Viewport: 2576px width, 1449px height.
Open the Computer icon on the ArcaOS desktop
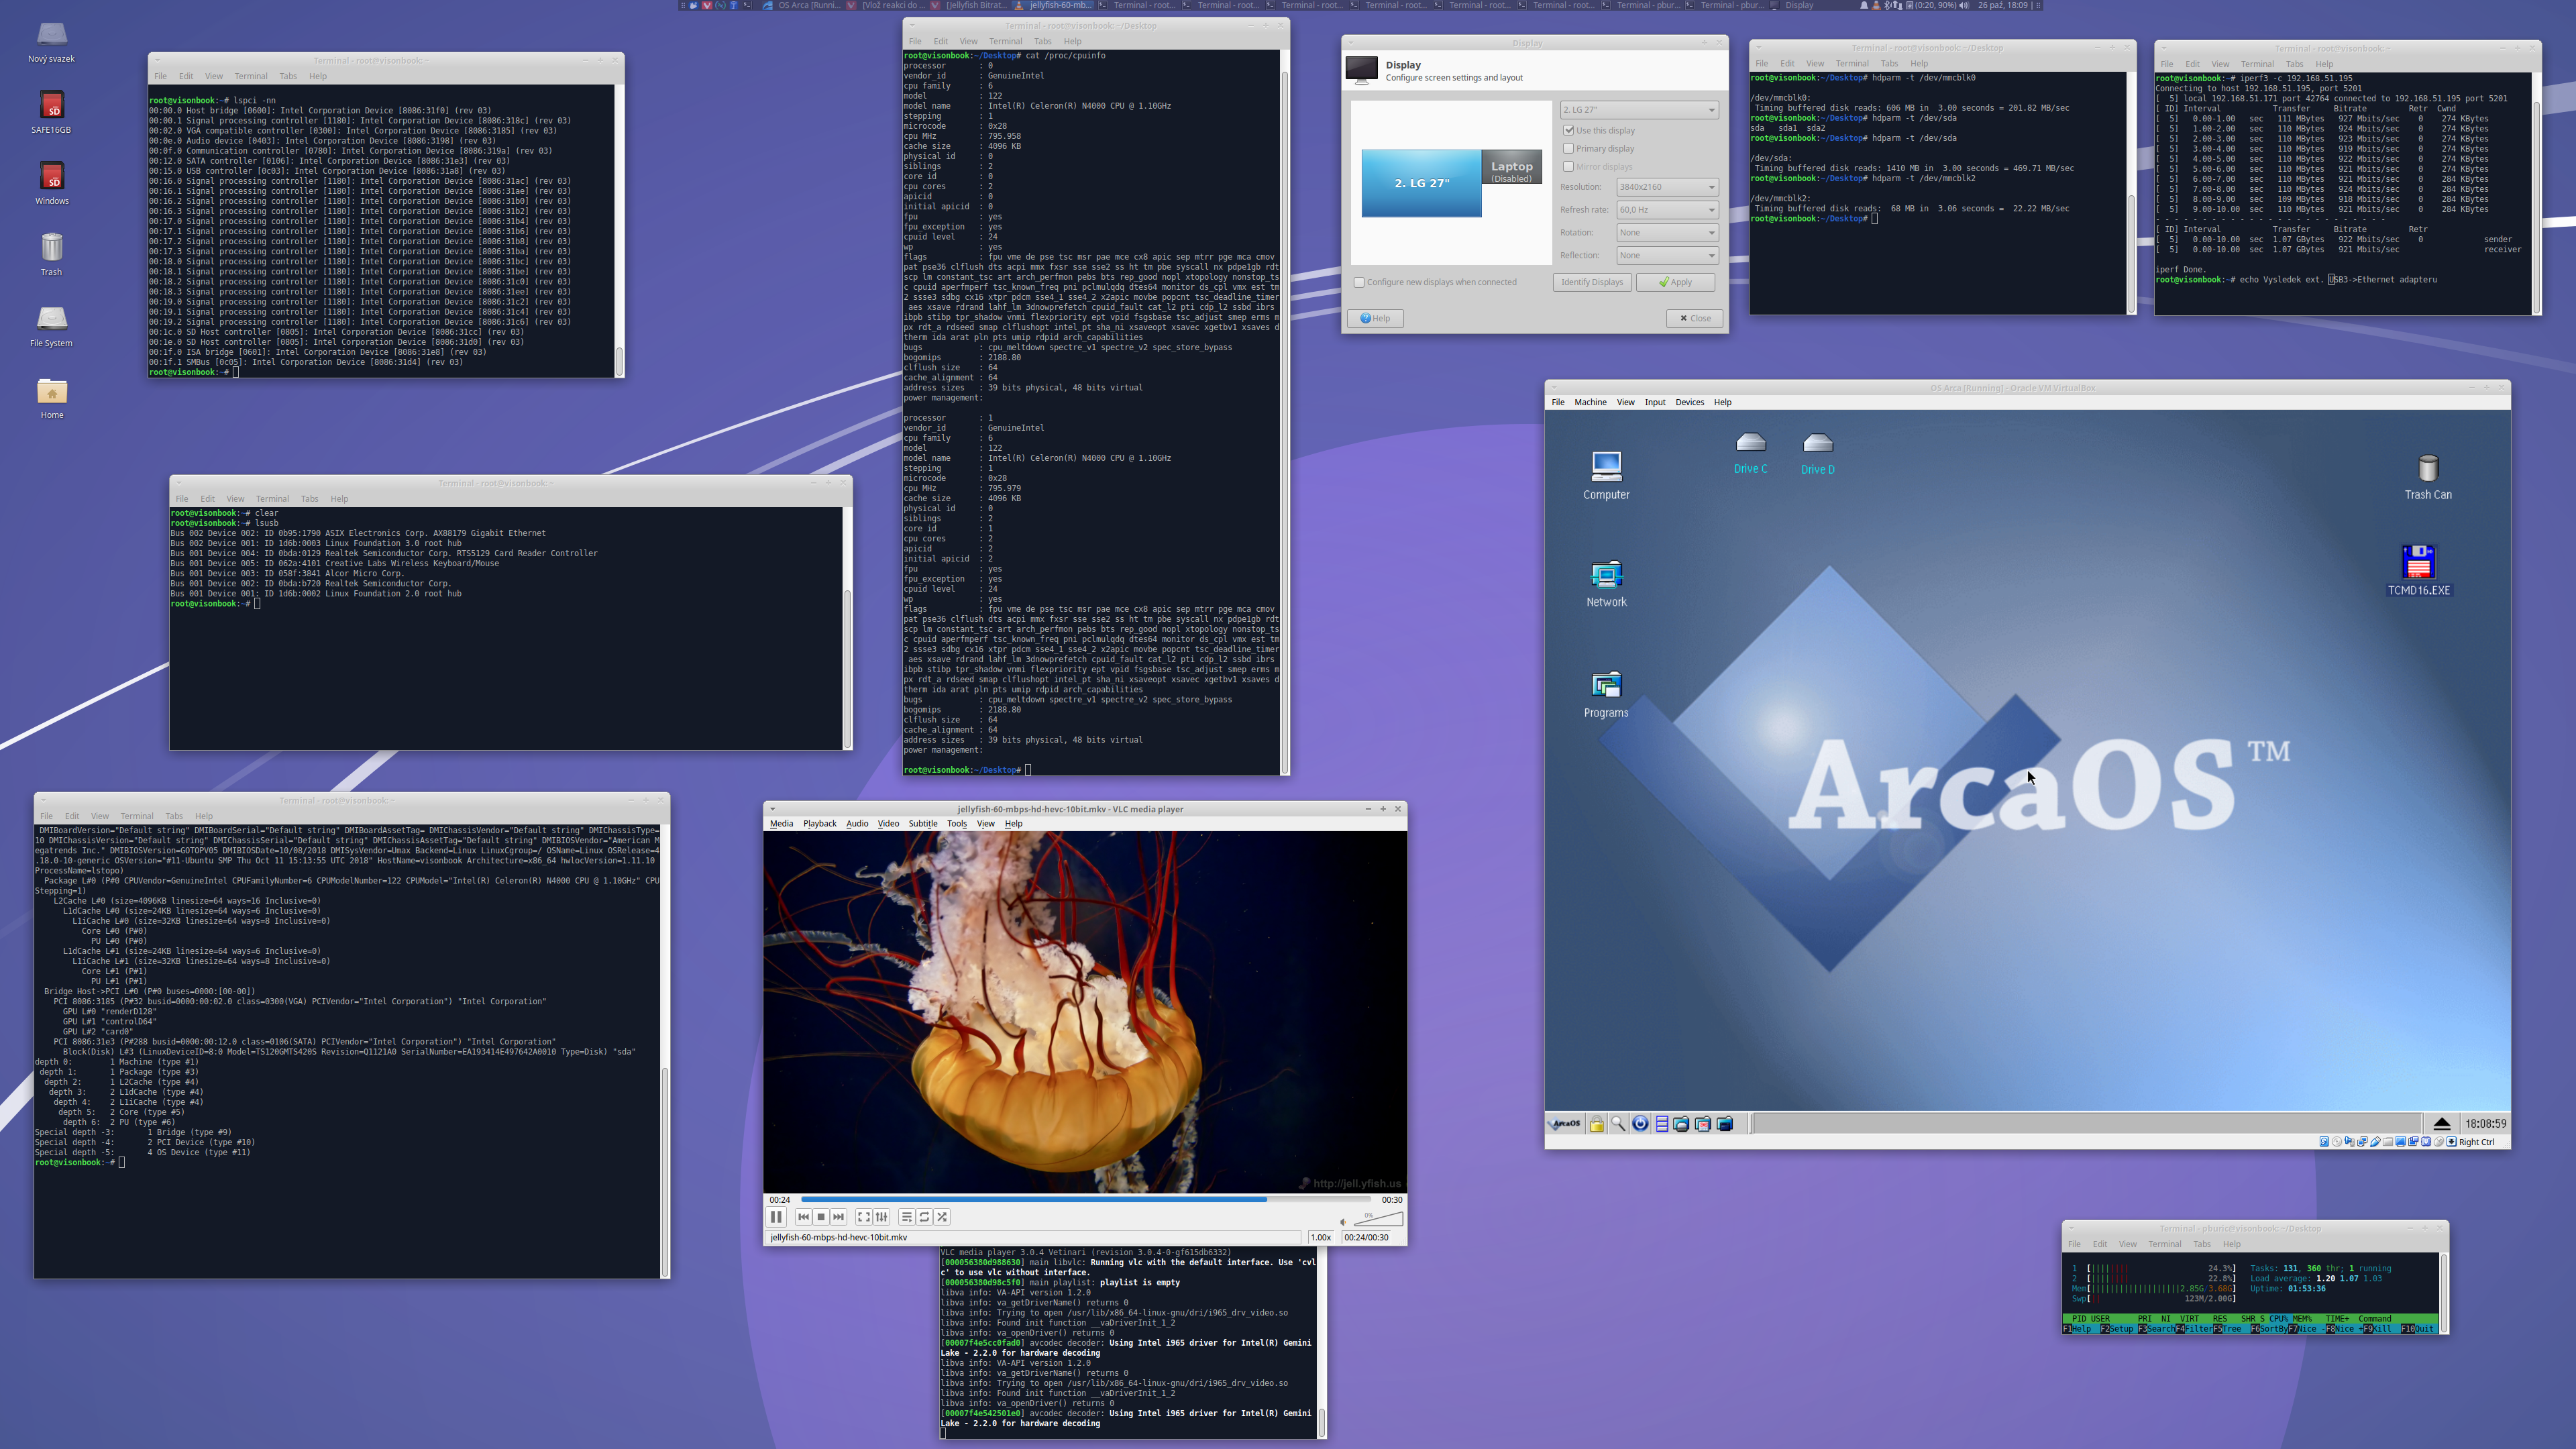click(x=1606, y=476)
